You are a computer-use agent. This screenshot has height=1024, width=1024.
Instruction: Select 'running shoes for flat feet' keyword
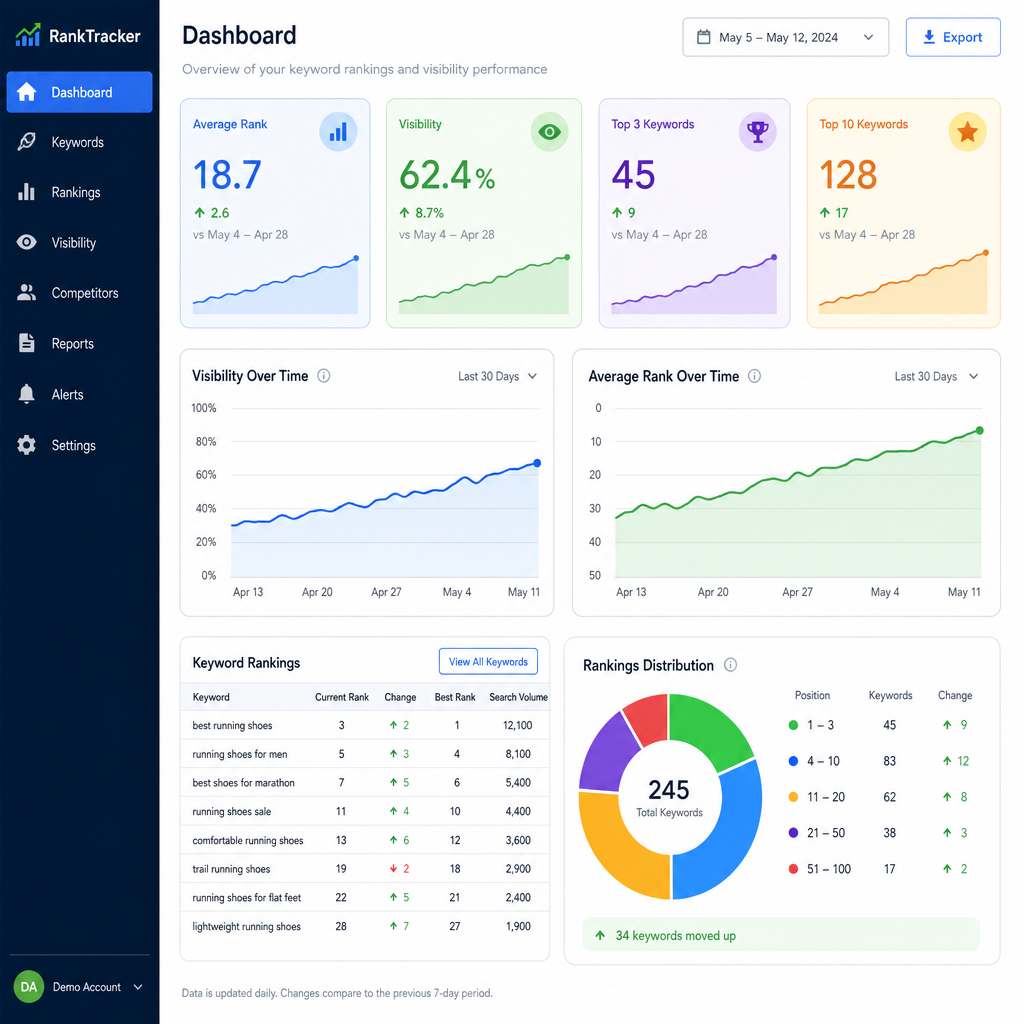click(364, 897)
